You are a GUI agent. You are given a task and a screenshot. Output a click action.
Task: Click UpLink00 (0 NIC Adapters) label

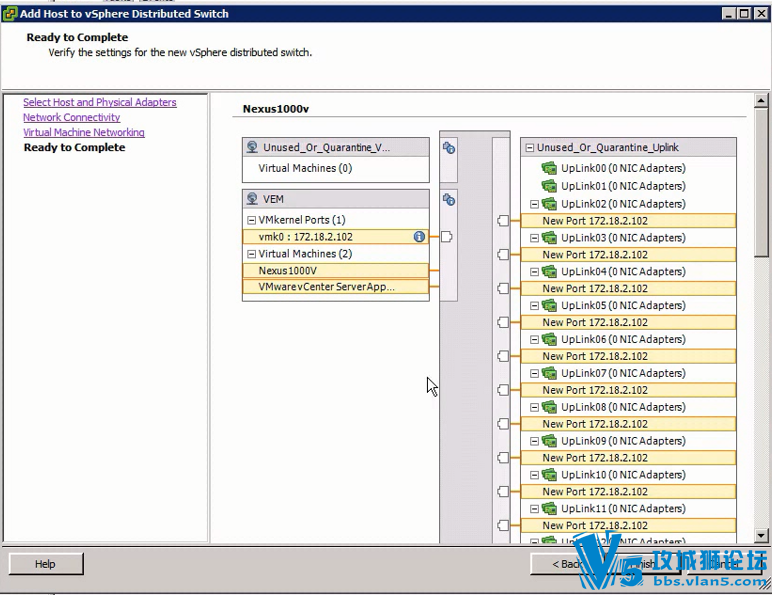[623, 168]
